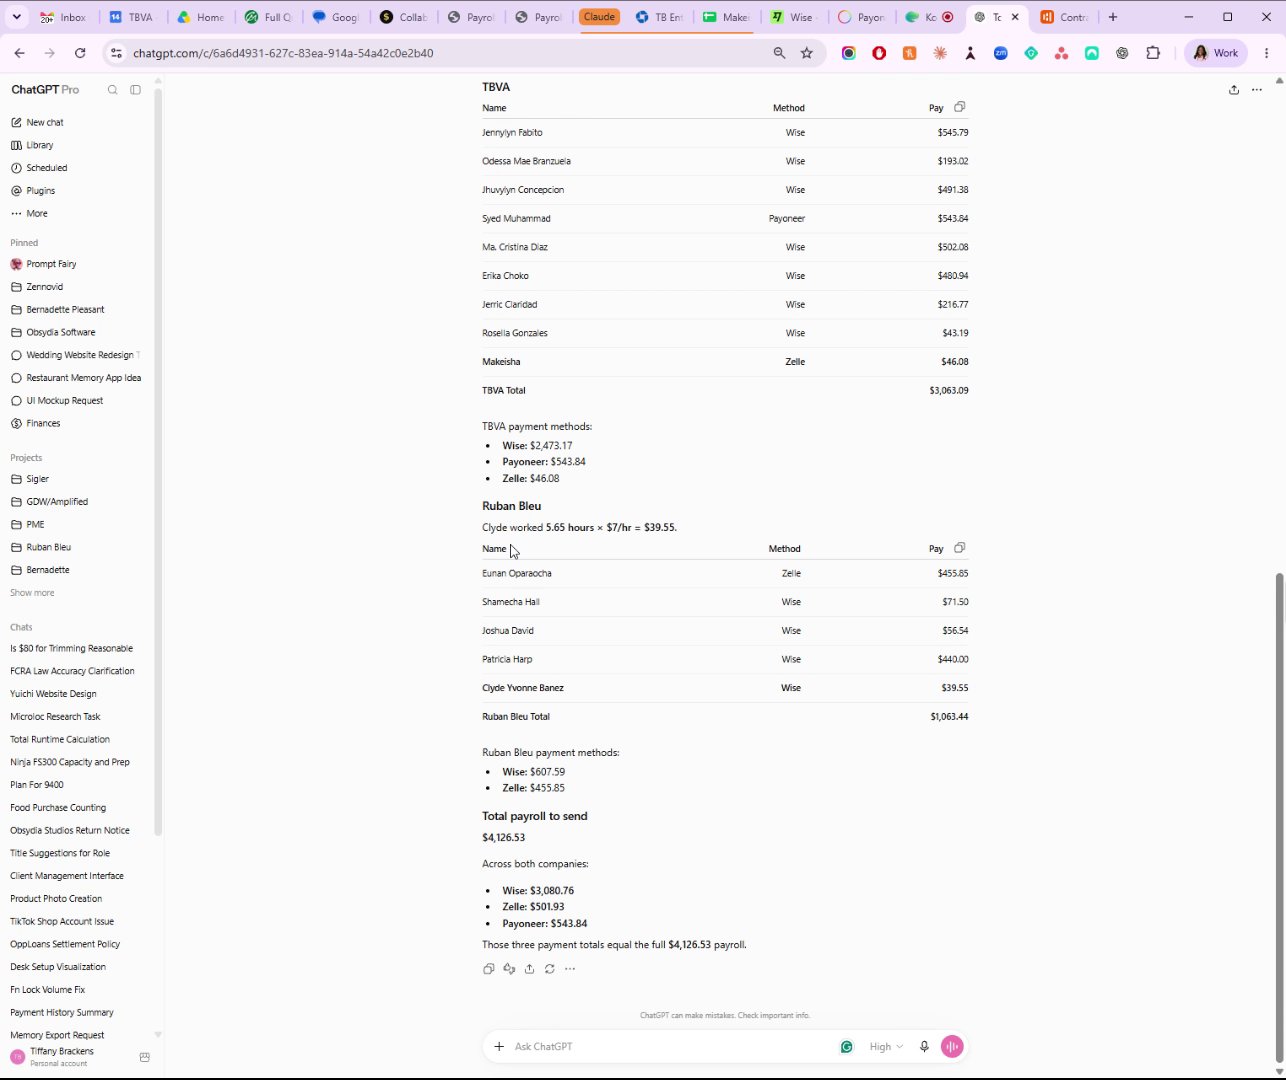The width and height of the screenshot is (1286, 1080).
Task: Open more actions ellipsis below the response
Action: [x=570, y=969]
